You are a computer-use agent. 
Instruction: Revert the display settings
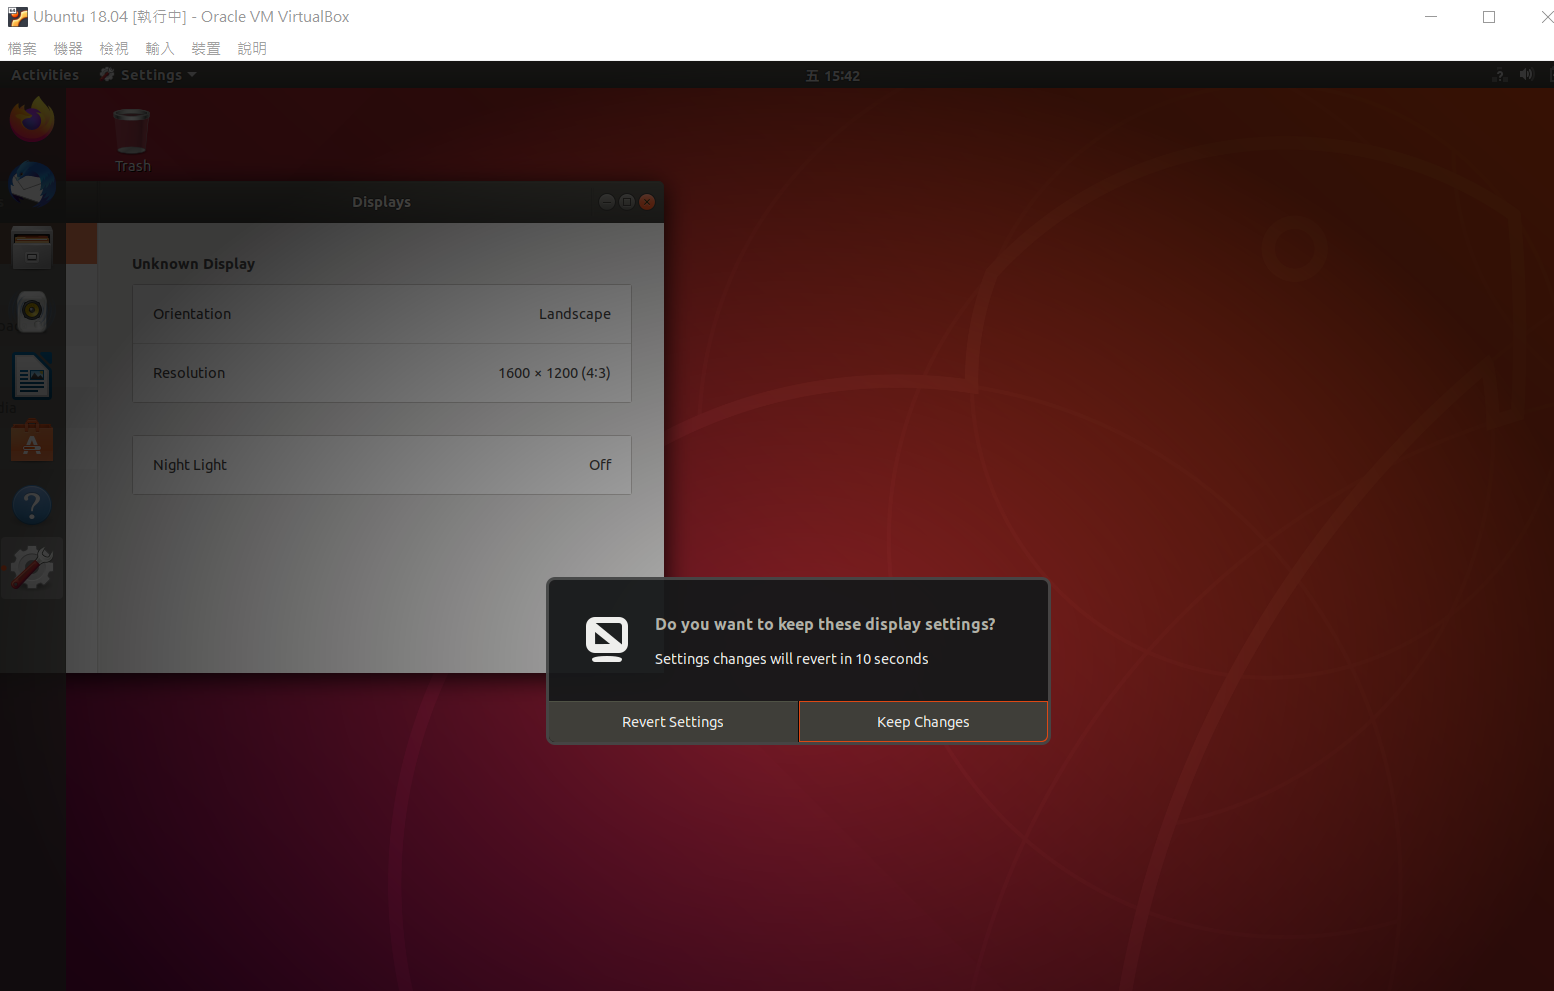tap(673, 722)
